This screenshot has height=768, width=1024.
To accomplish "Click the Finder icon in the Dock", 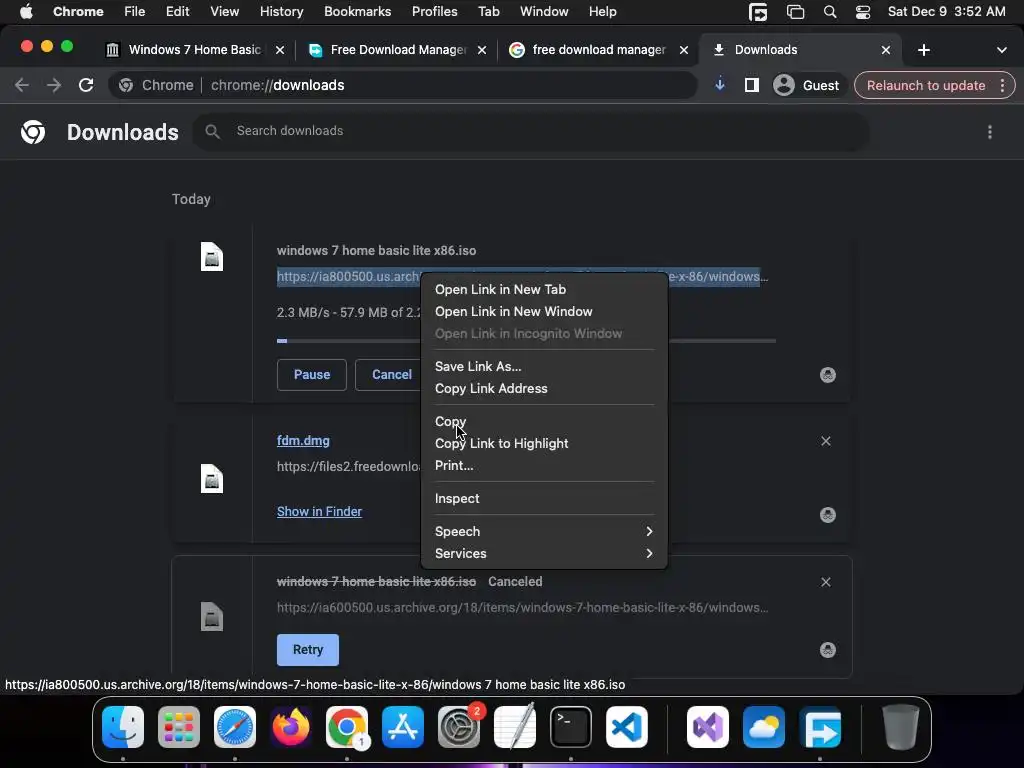I will click(123, 727).
